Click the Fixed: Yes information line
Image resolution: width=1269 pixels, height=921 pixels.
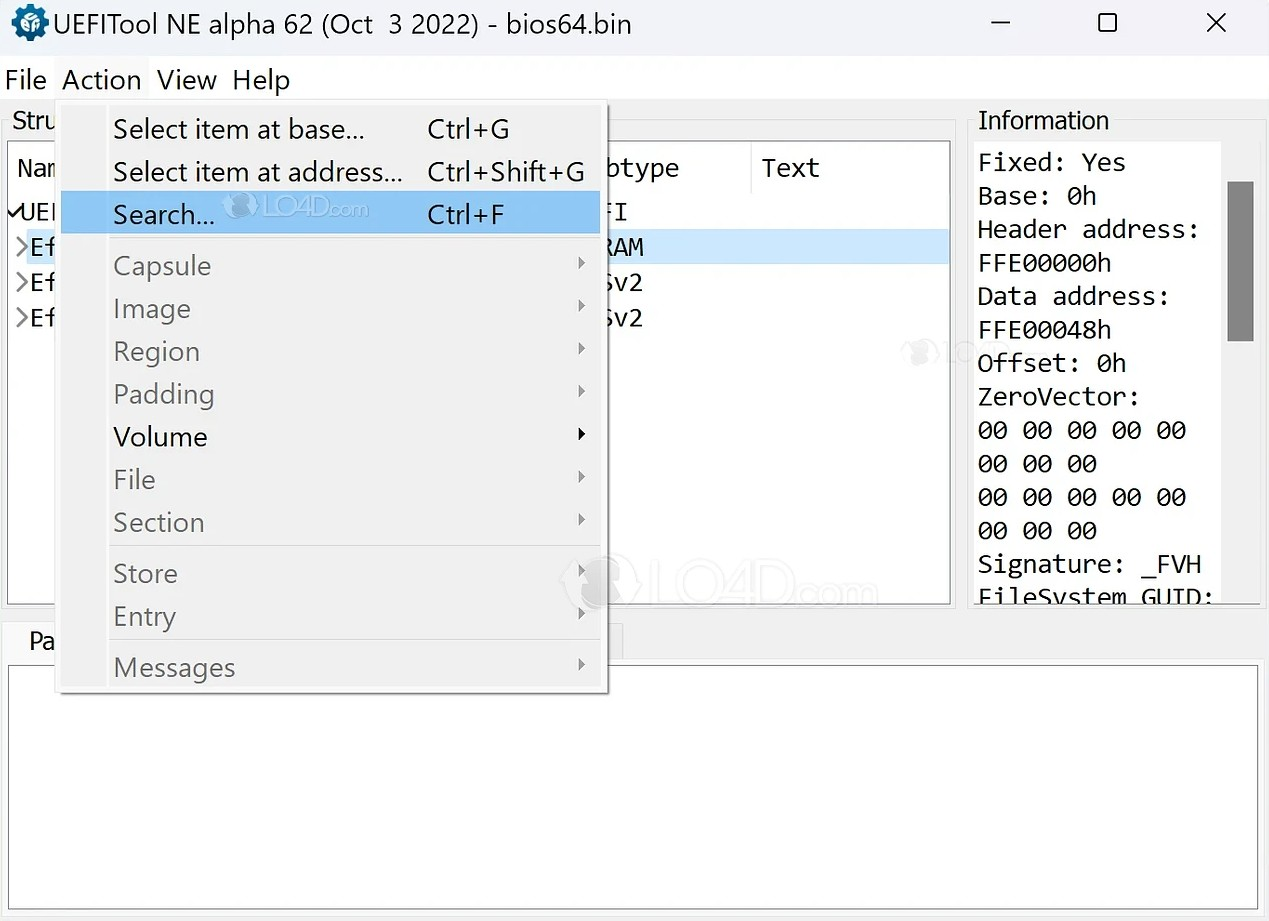tap(1051, 162)
